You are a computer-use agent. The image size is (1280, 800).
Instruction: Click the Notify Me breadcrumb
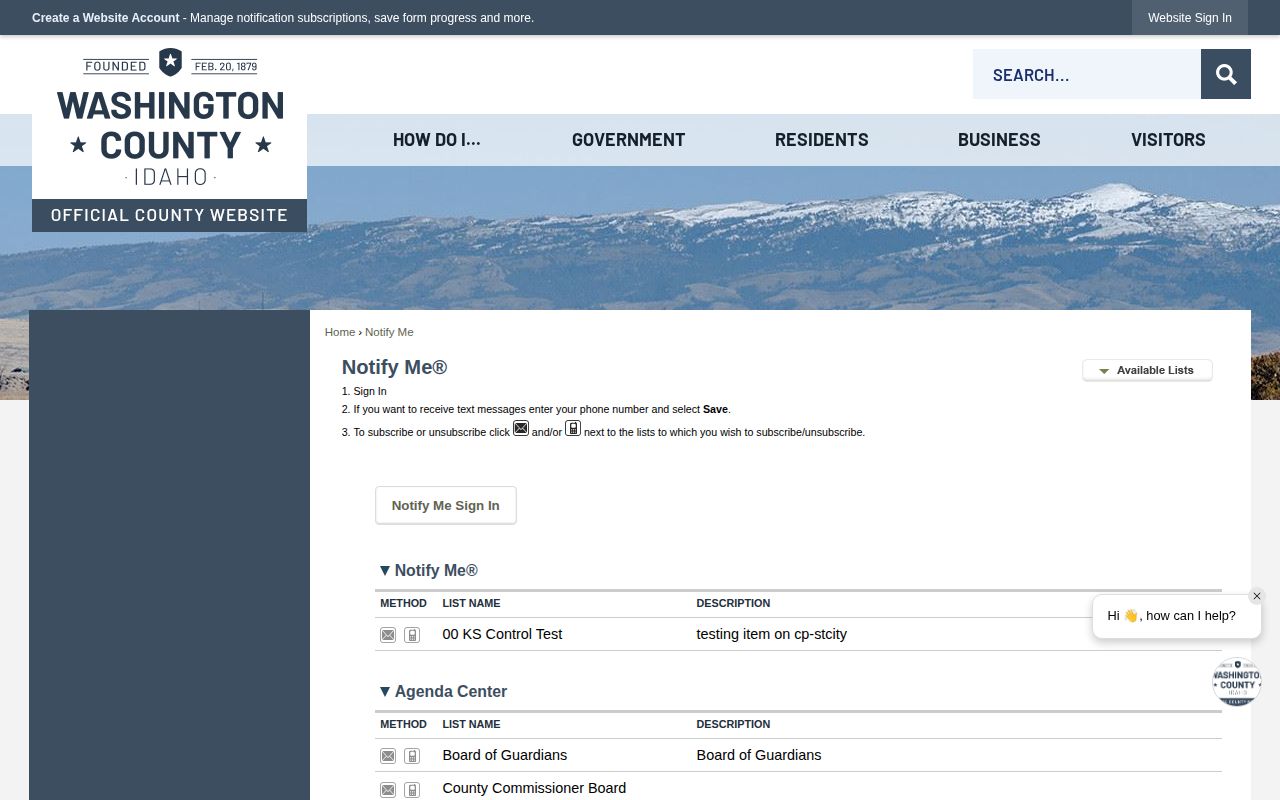click(x=389, y=332)
